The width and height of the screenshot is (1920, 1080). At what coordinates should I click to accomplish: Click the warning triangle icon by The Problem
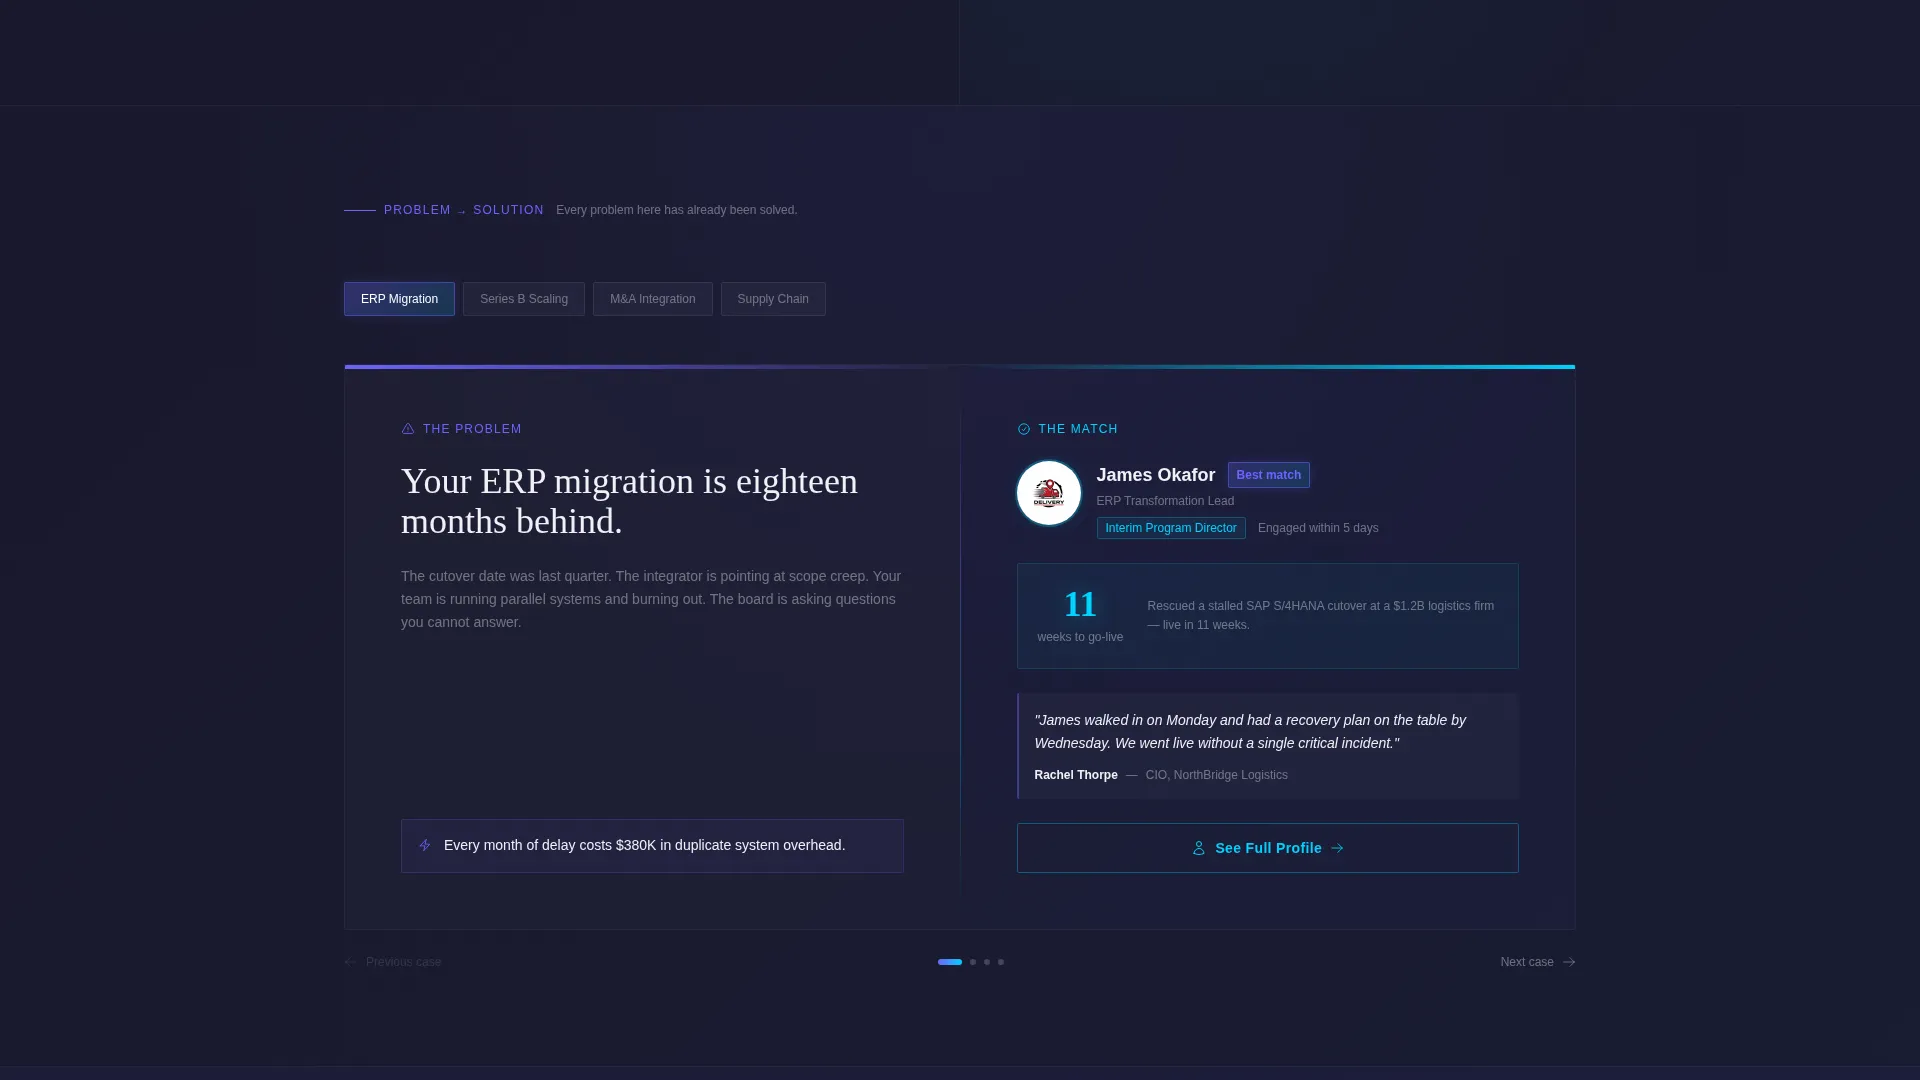tap(408, 429)
